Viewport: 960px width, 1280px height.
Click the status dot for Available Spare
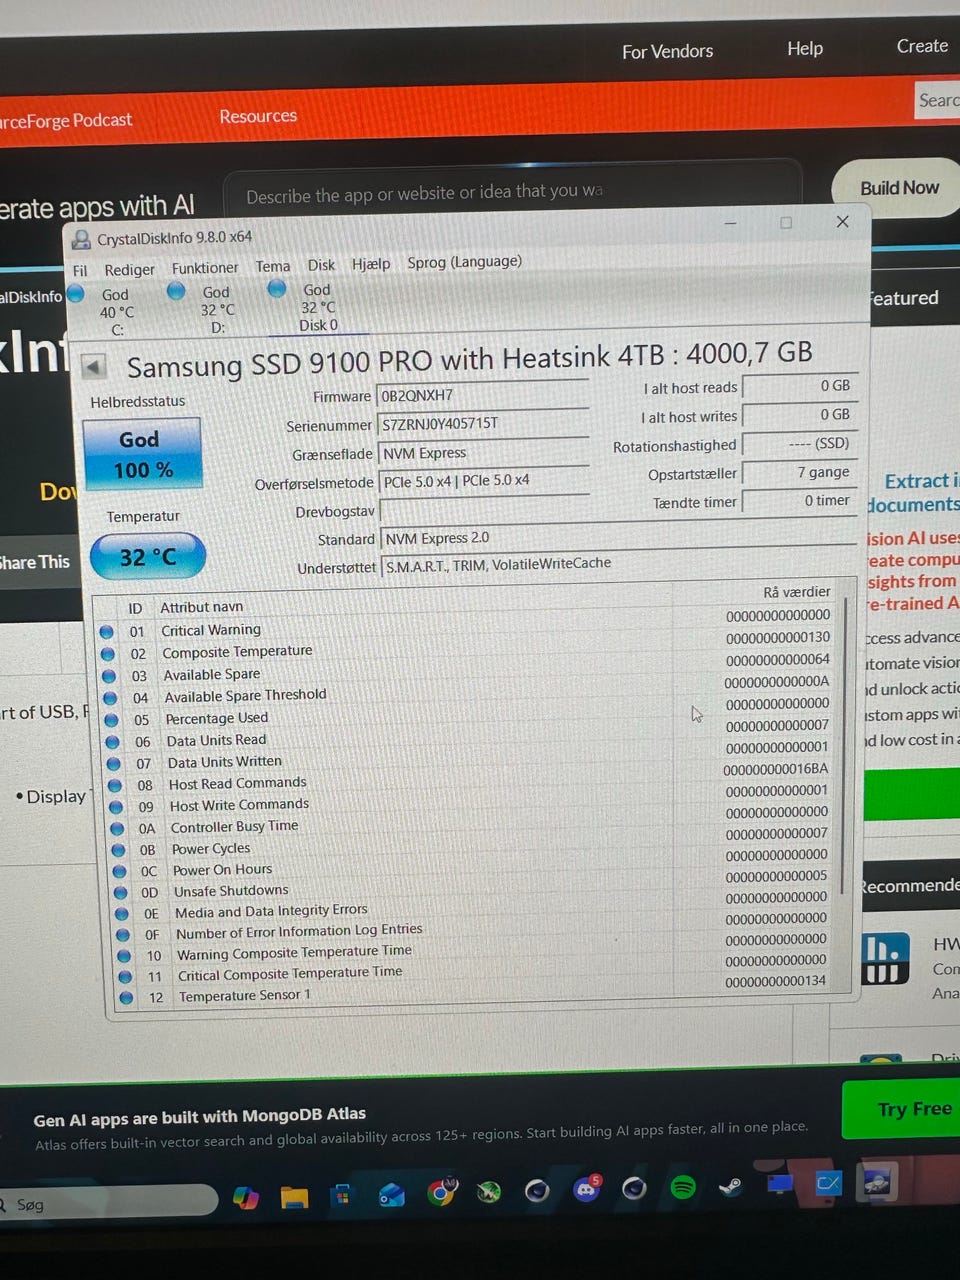109,676
